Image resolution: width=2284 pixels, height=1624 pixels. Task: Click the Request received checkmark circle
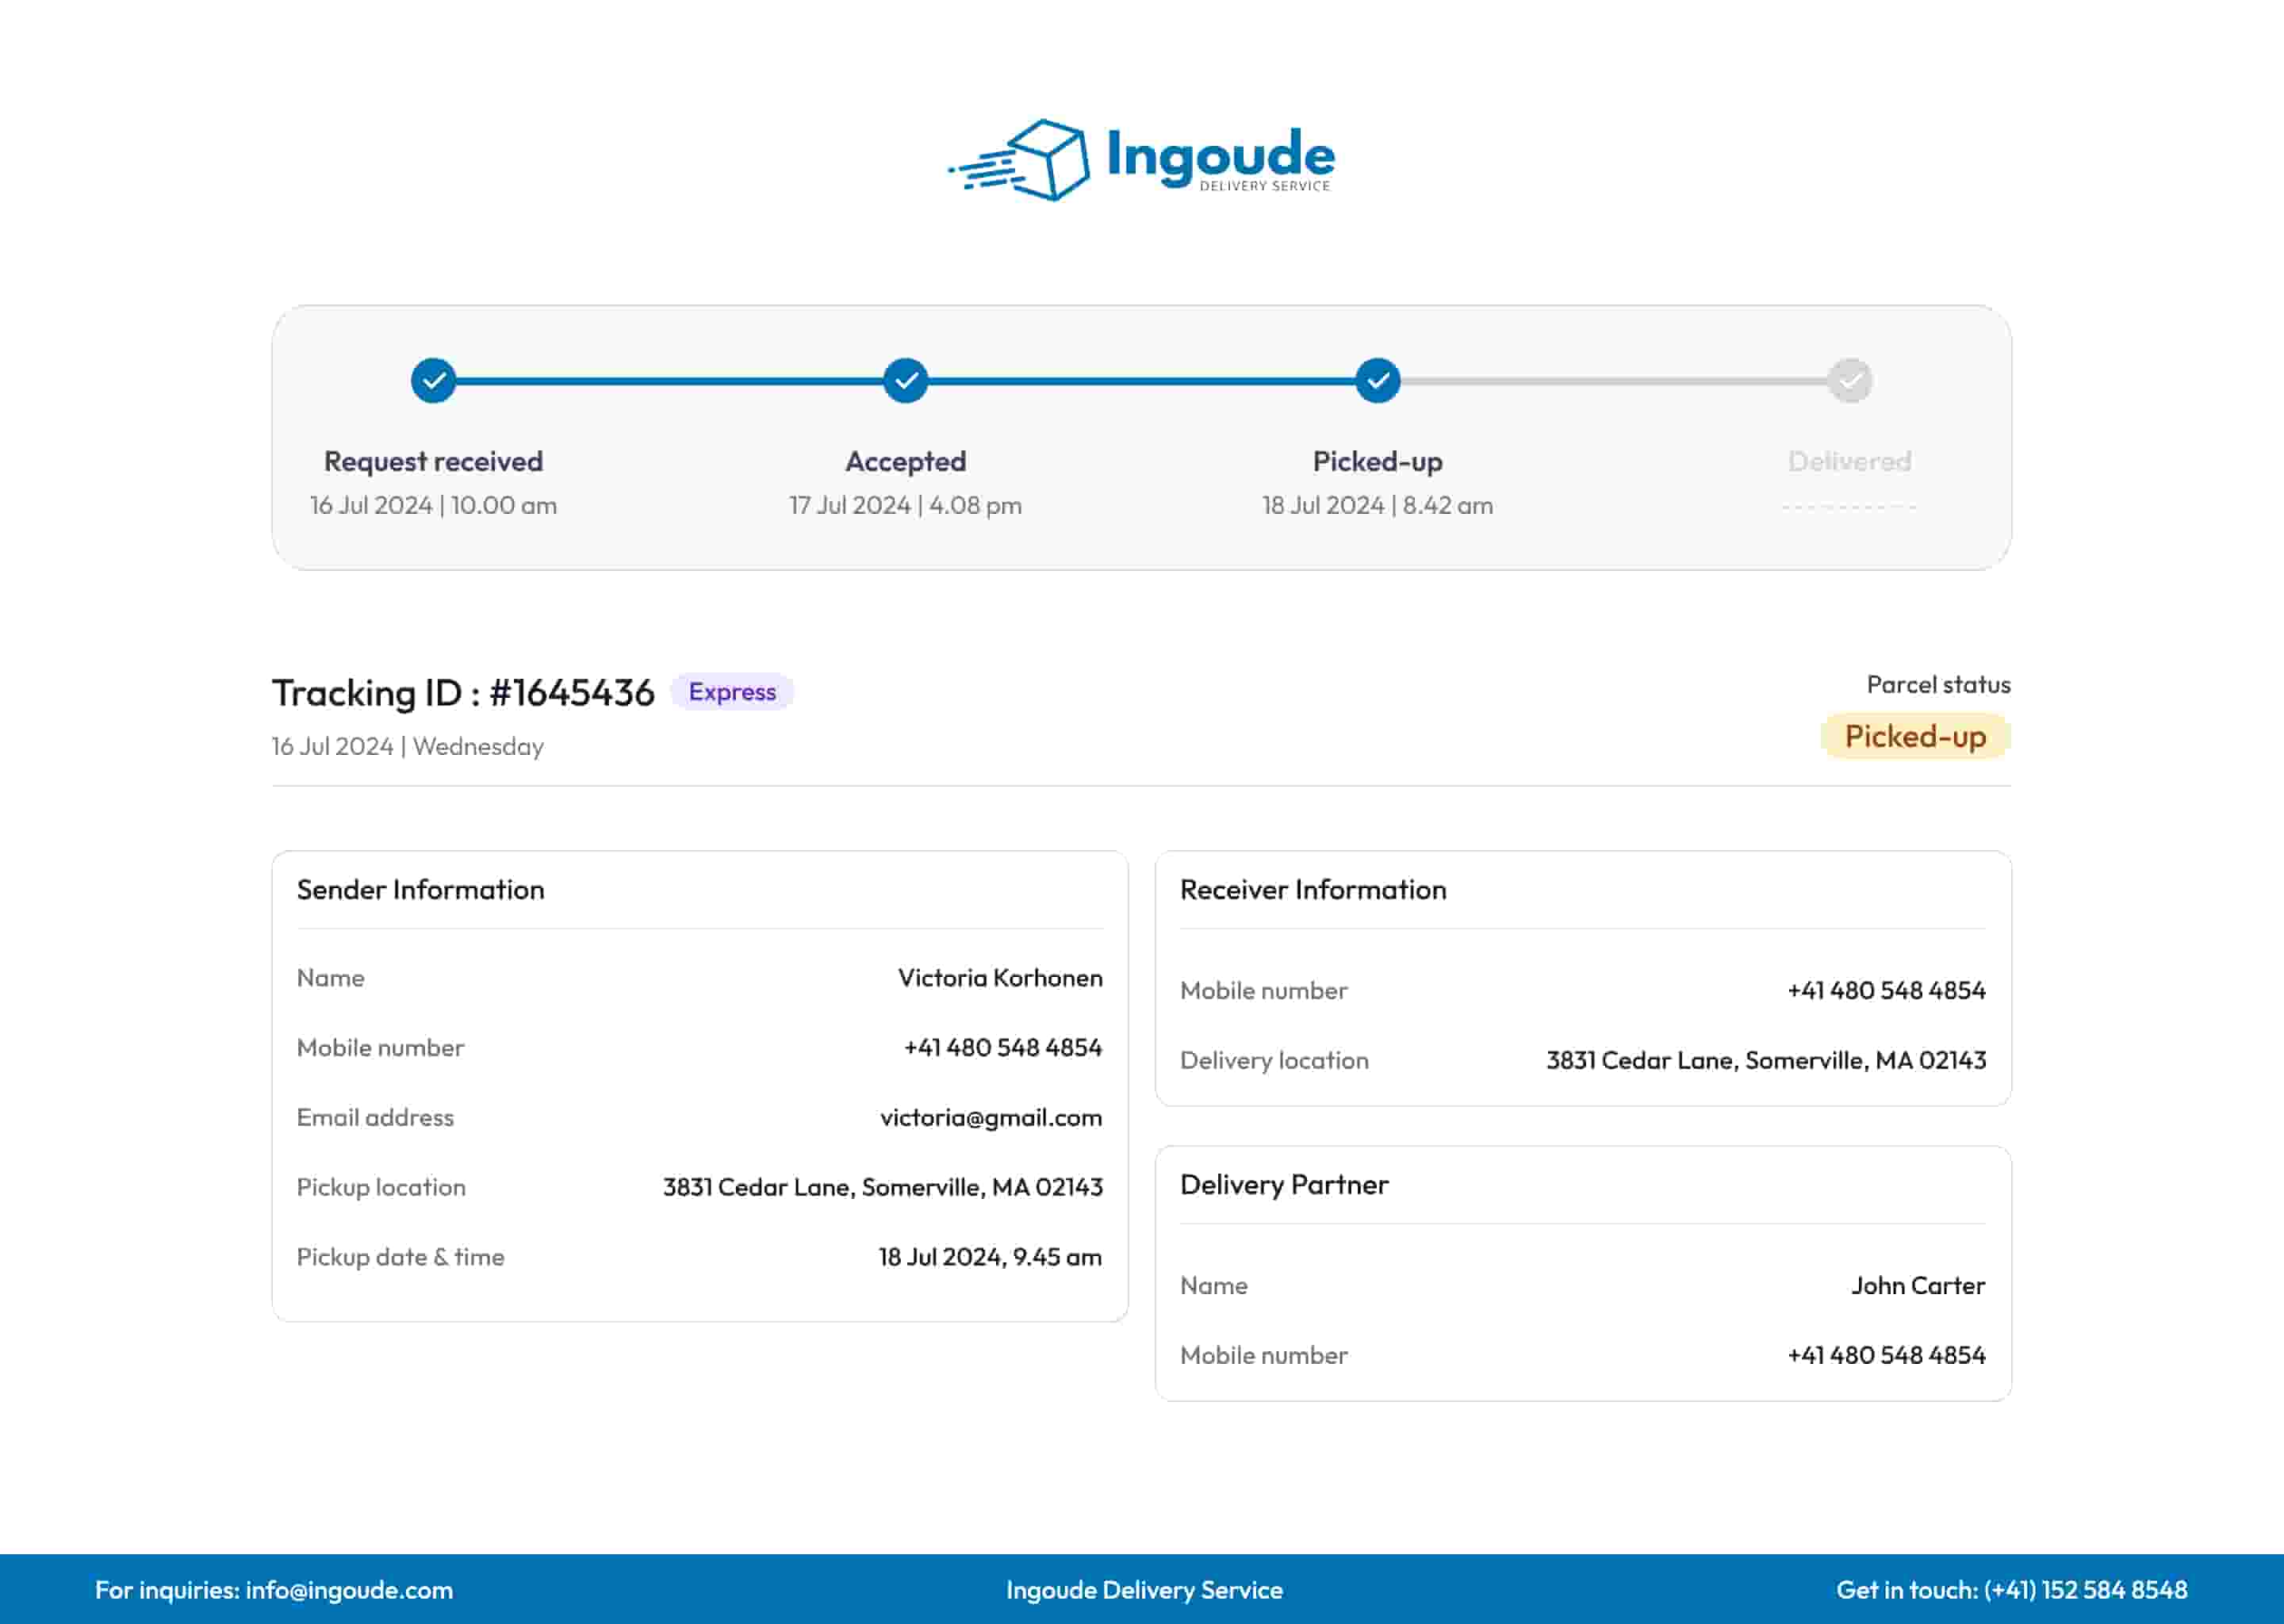pyautogui.click(x=433, y=381)
